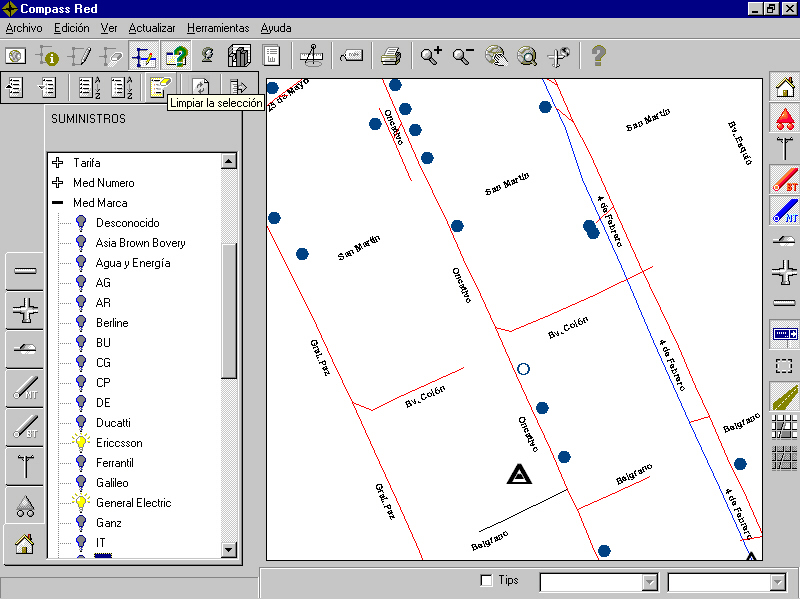
Task: Collapse the Med Marca tree node
Action: (x=58, y=203)
